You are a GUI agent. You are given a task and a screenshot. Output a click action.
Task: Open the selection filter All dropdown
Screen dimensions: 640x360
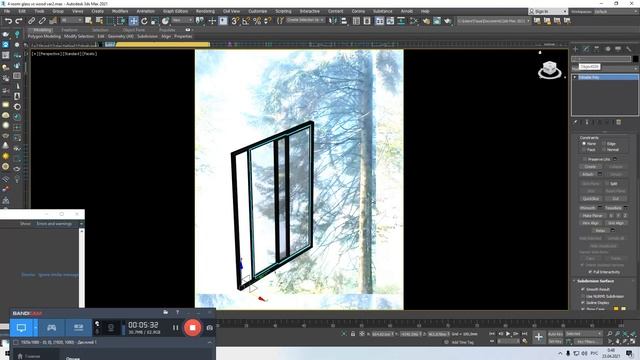click(71, 20)
